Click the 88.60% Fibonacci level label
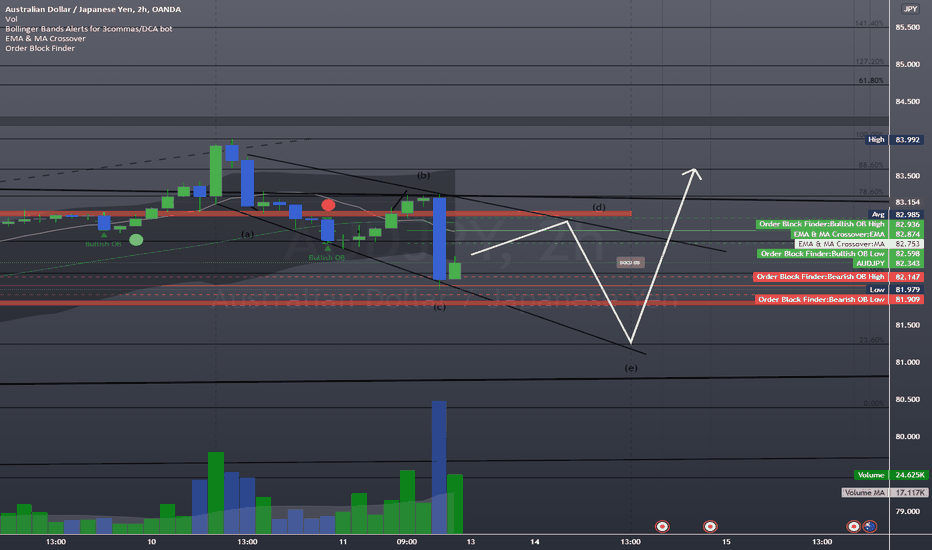This screenshot has height=550, width=932. (x=871, y=165)
